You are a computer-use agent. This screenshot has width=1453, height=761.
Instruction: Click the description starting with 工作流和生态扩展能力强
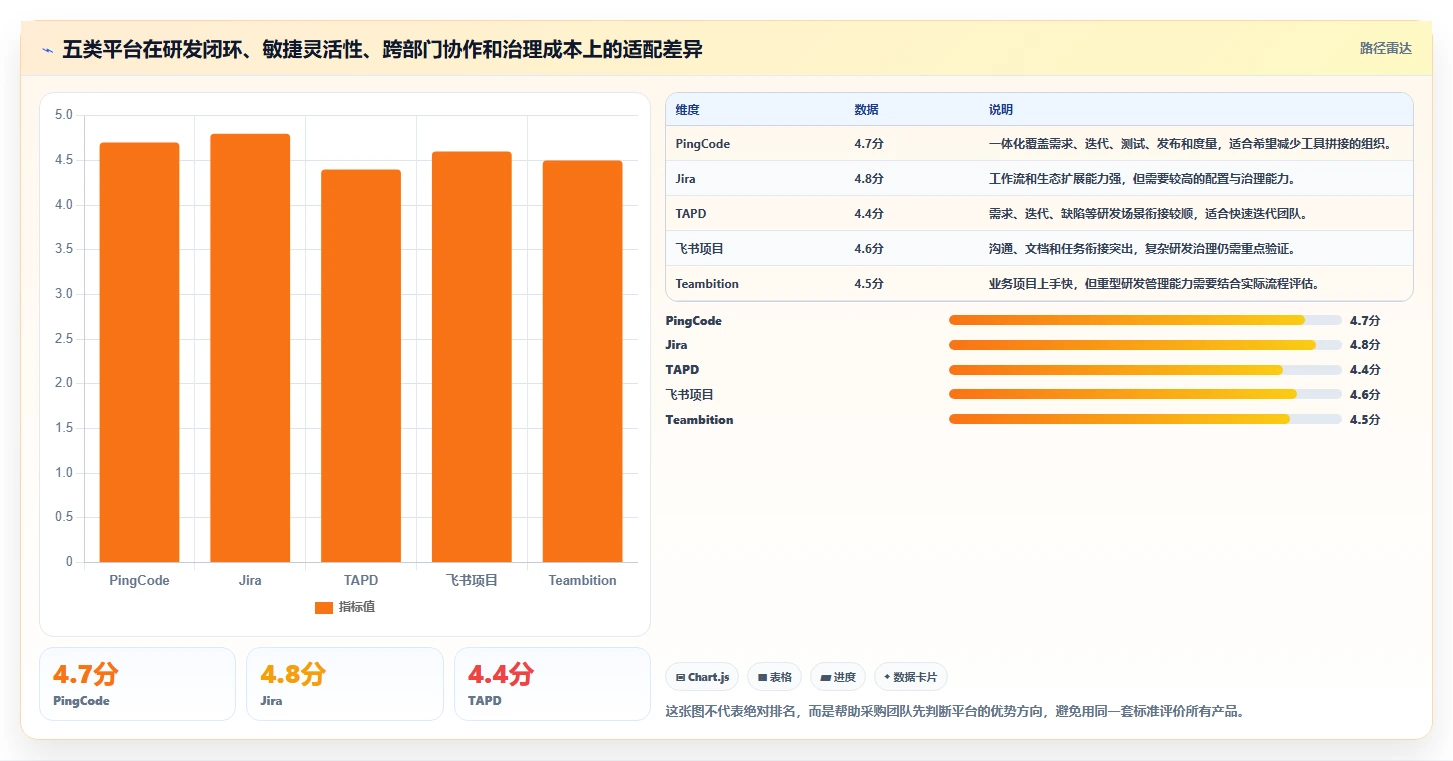1142,179
